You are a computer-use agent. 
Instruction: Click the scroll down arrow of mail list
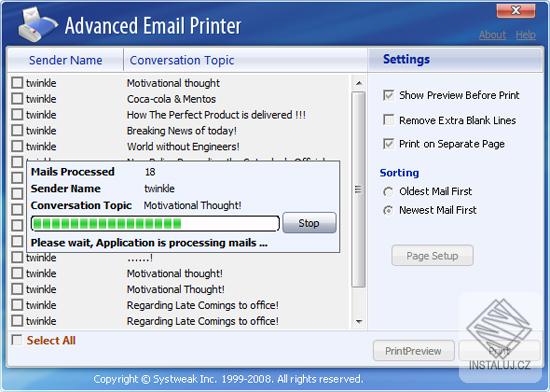(358, 321)
